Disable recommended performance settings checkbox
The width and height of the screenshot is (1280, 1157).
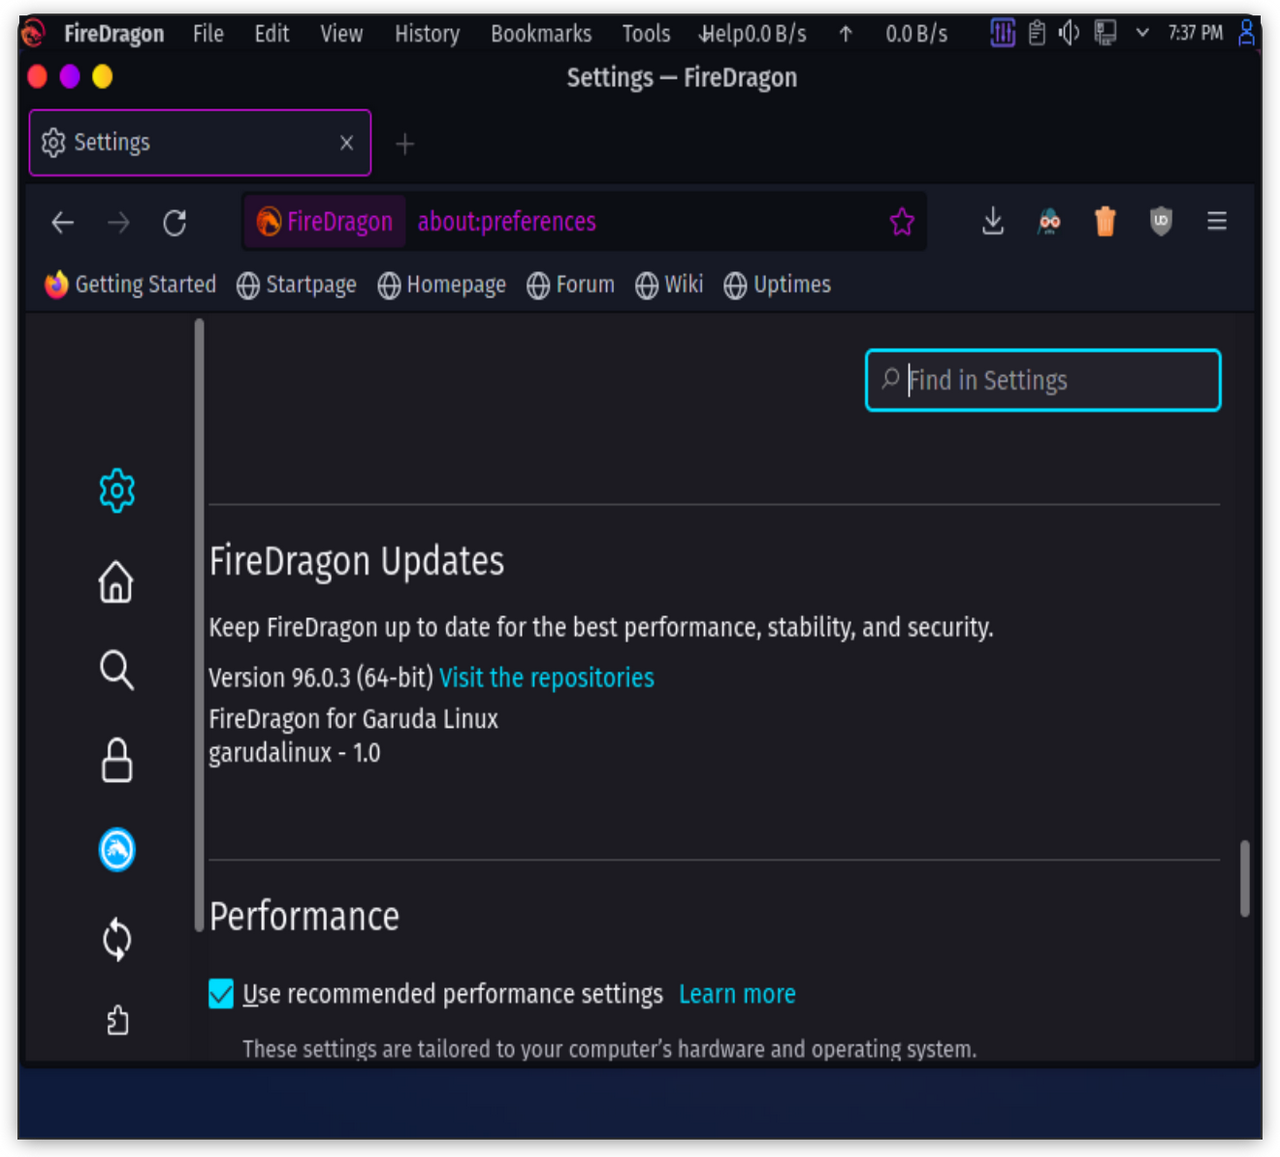221,993
